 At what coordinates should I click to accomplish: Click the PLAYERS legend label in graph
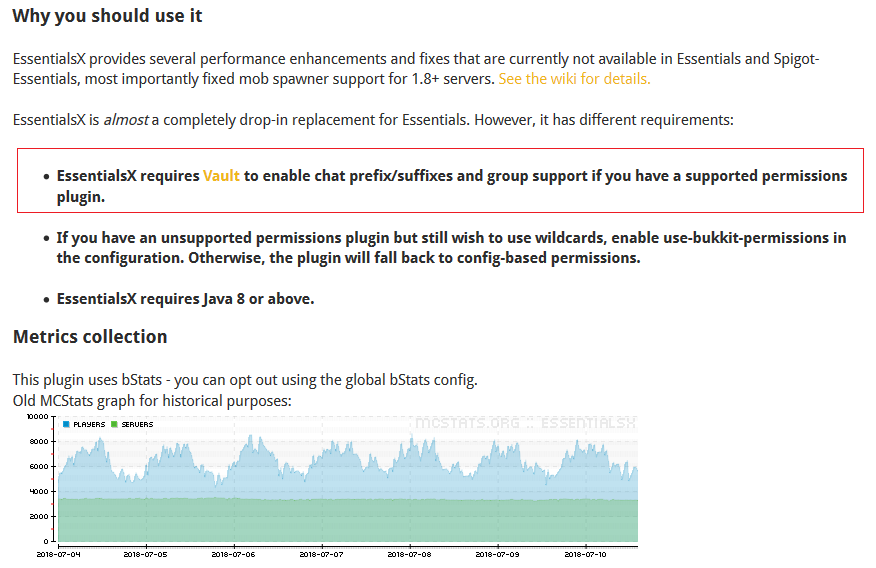coord(89,425)
